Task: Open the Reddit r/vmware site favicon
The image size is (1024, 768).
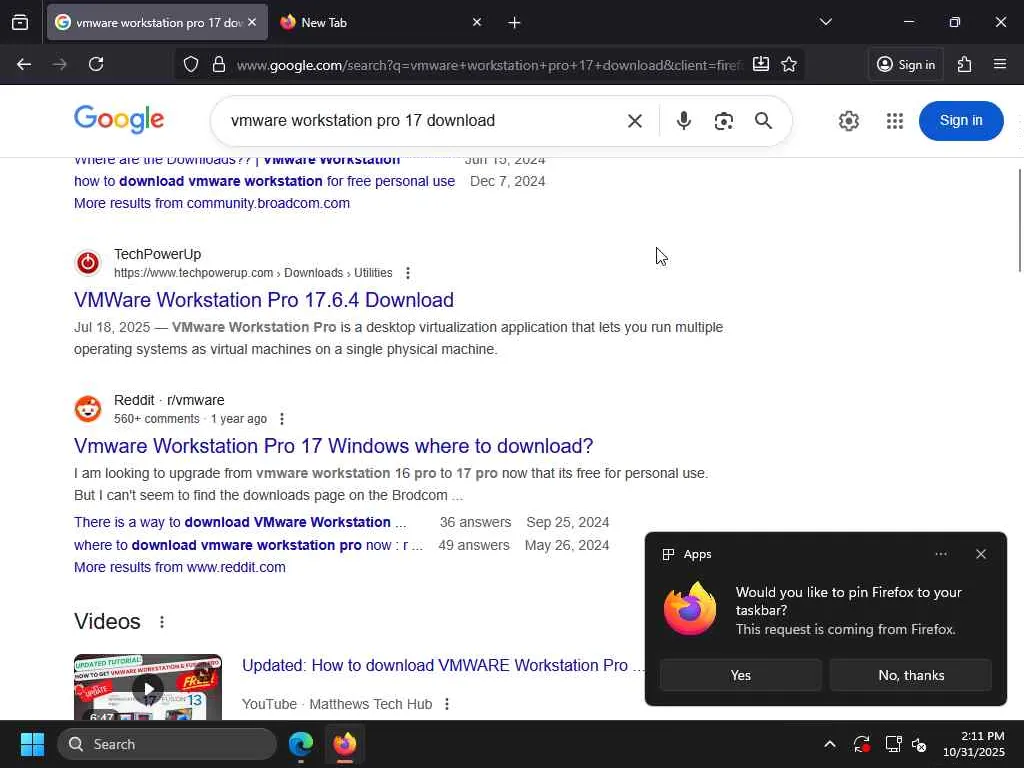Action: (x=88, y=409)
